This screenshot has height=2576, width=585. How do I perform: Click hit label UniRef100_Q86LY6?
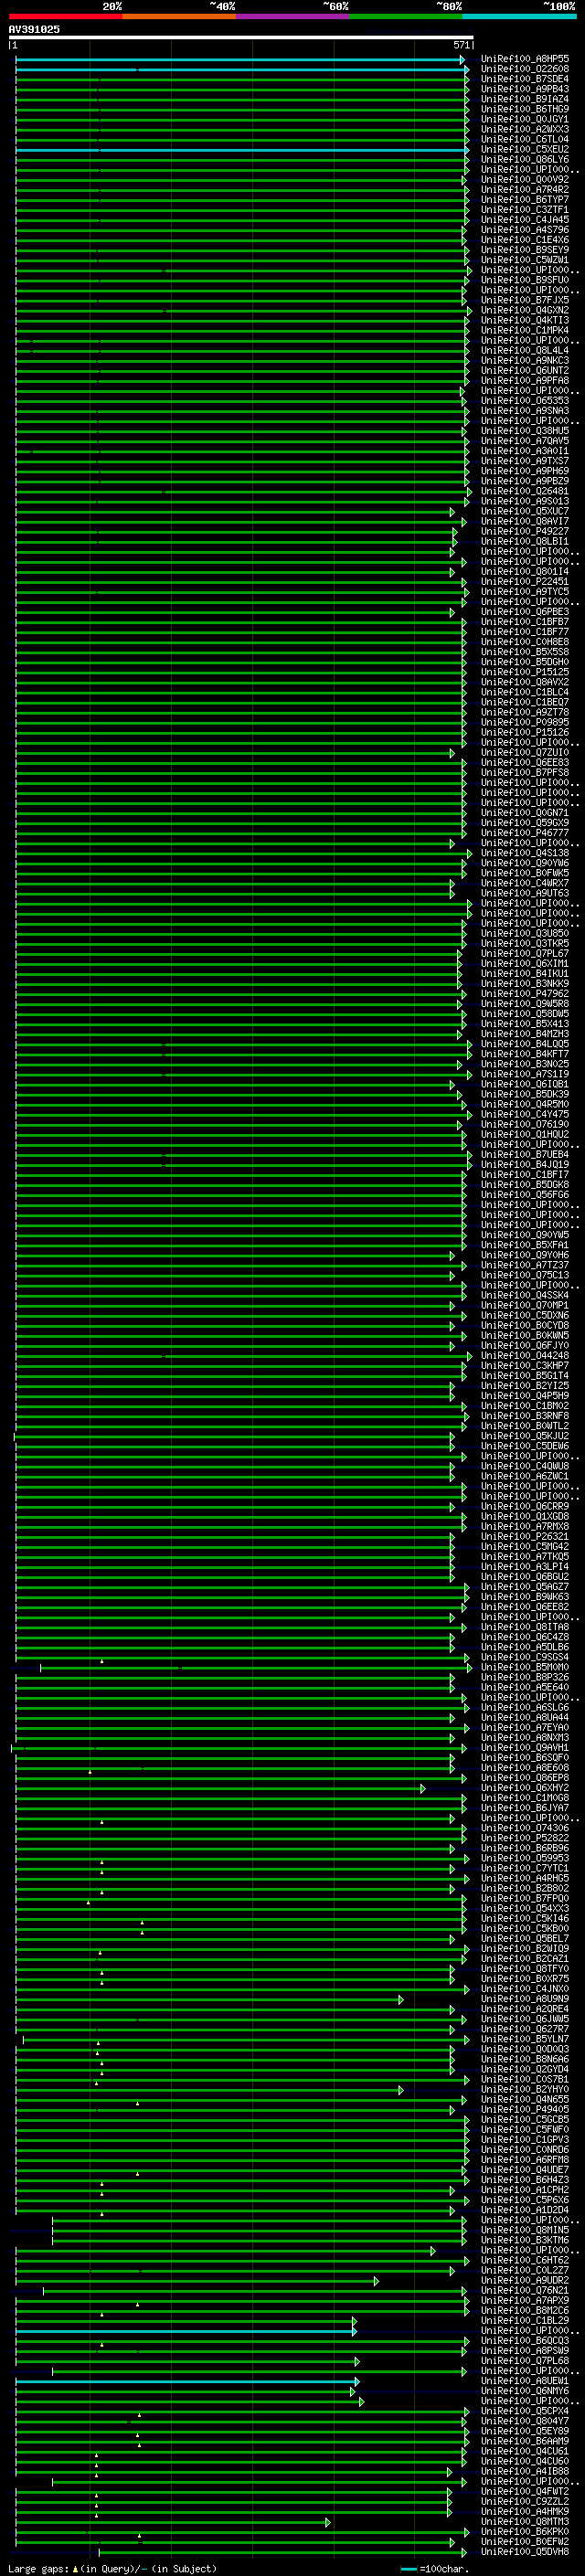(525, 159)
